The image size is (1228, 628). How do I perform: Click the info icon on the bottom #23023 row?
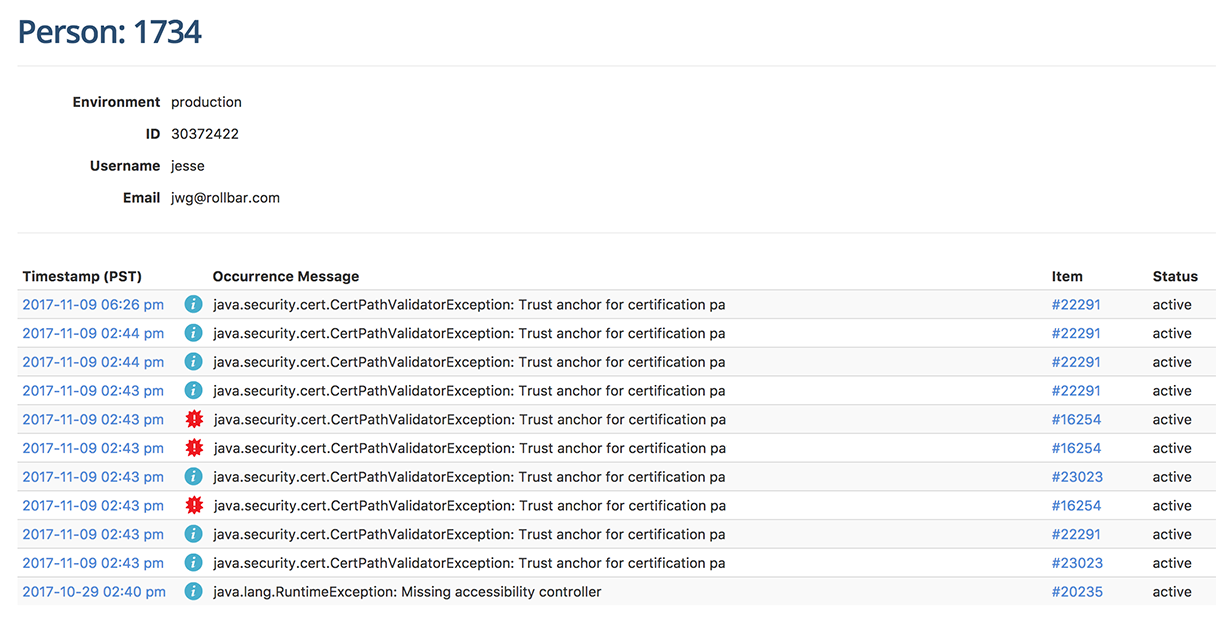point(193,562)
